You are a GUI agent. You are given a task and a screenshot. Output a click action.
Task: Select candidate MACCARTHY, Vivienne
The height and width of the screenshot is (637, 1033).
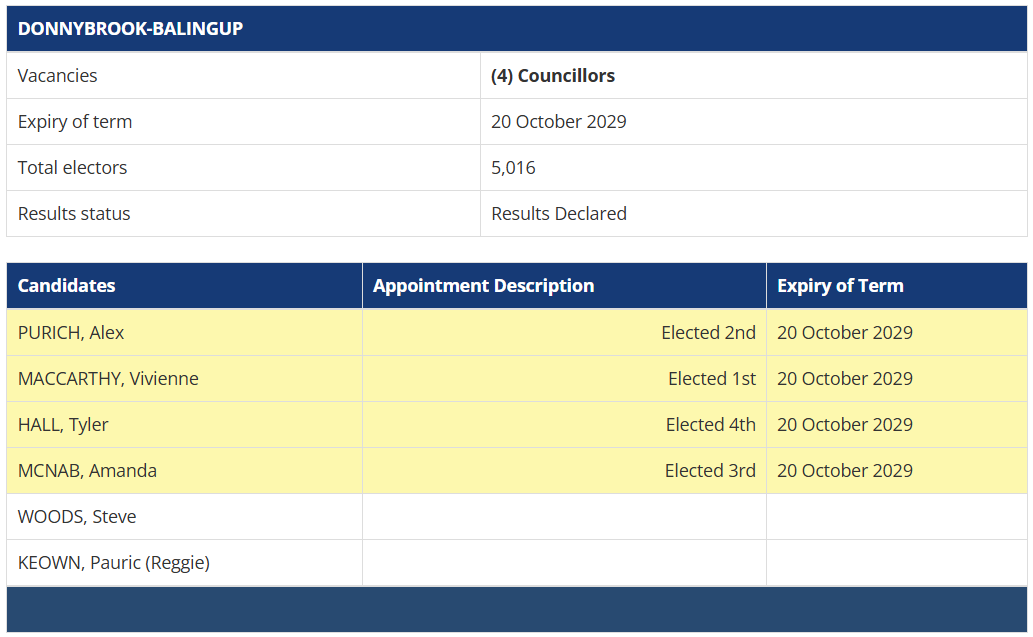coord(108,379)
